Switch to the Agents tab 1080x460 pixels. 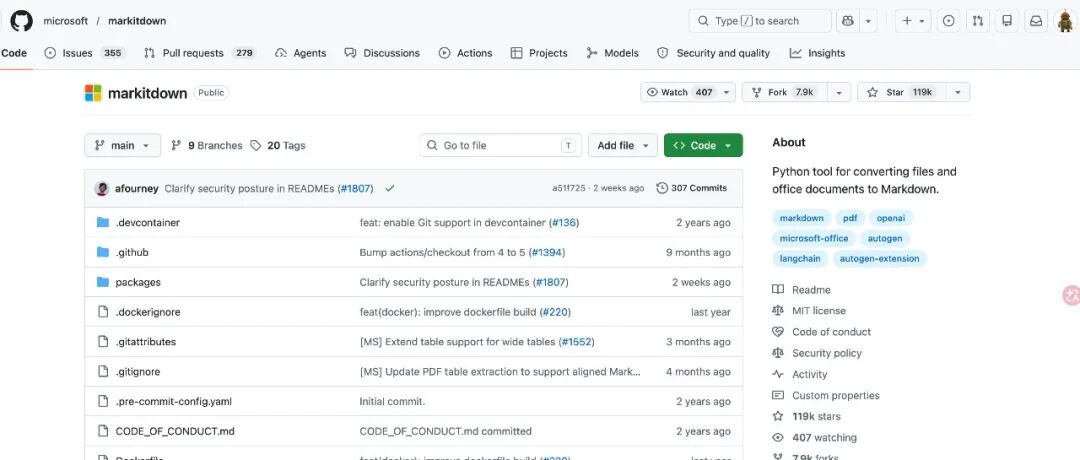pos(300,53)
